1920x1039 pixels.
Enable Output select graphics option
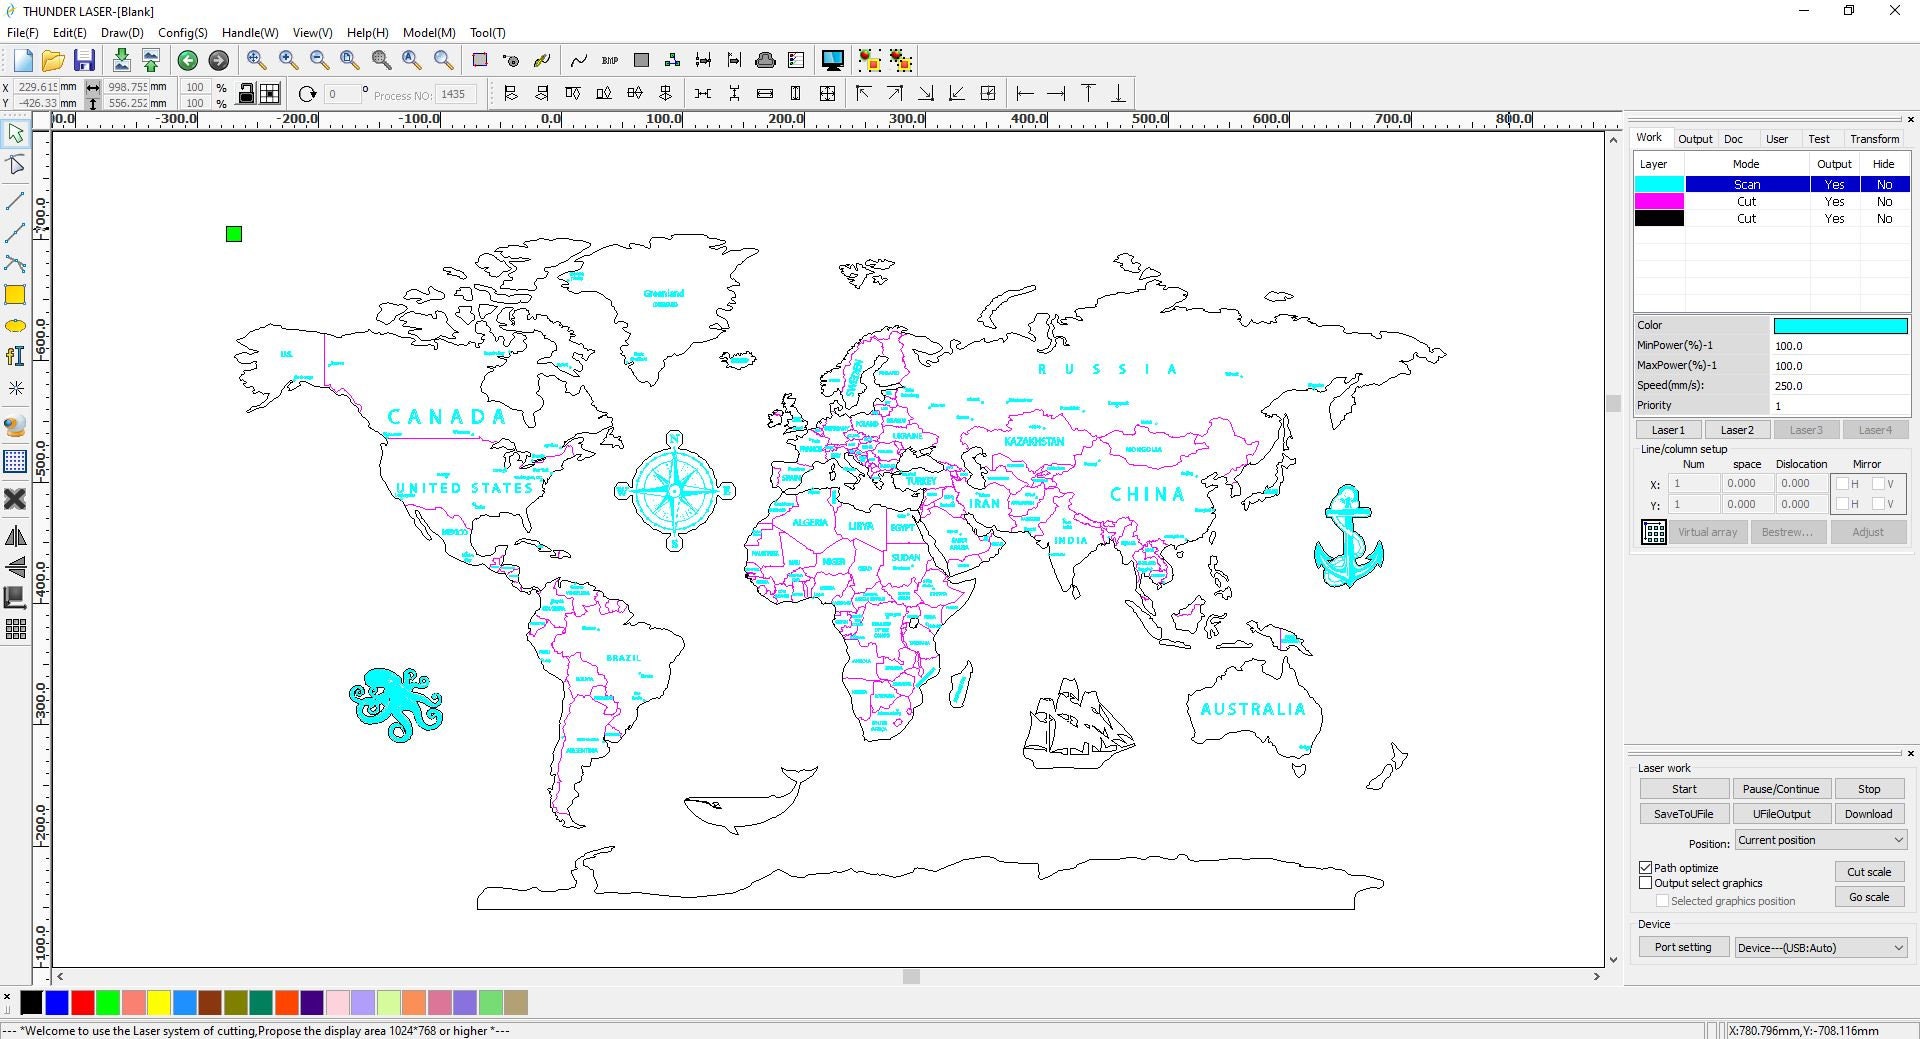pyautogui.click(x=1646, y=883)
